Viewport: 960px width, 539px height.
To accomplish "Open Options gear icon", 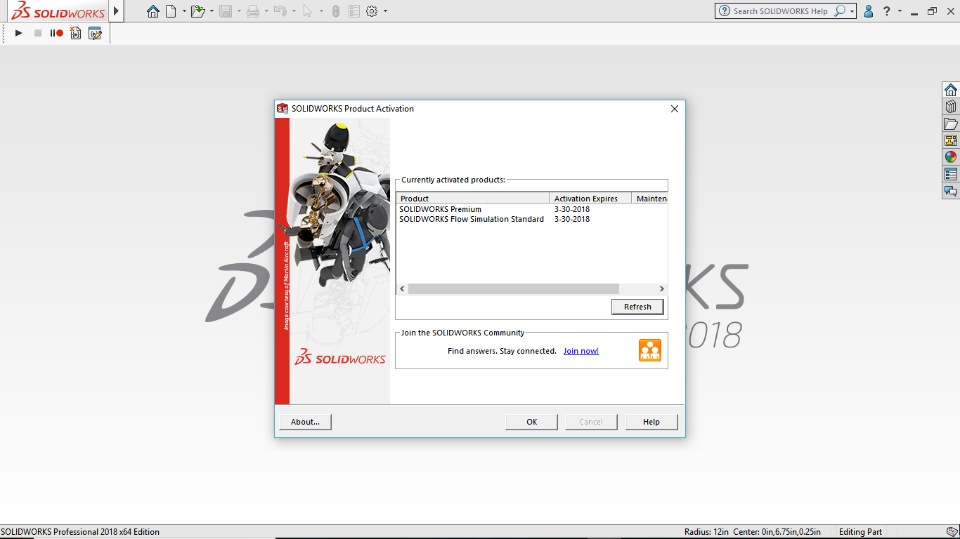I will 372,11.
